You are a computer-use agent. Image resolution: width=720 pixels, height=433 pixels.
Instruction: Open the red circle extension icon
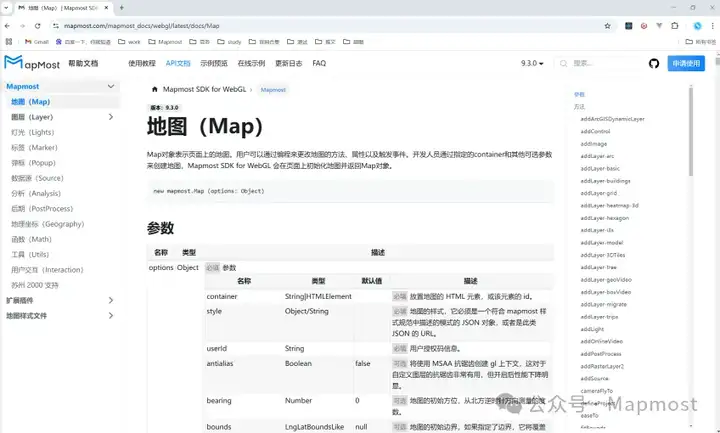click(644, 26)
